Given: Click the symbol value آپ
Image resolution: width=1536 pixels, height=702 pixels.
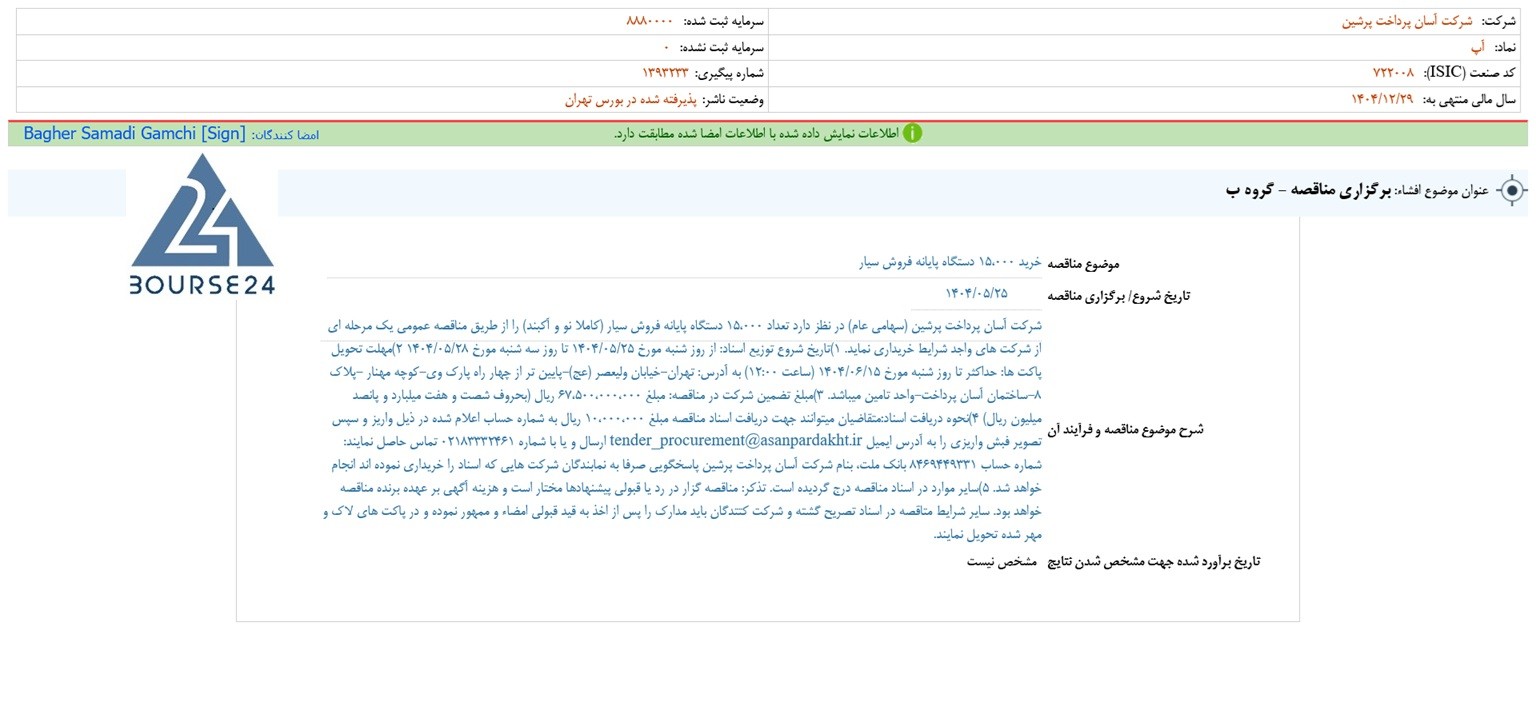Looking at the screenshot, I should pos(1477,47).
